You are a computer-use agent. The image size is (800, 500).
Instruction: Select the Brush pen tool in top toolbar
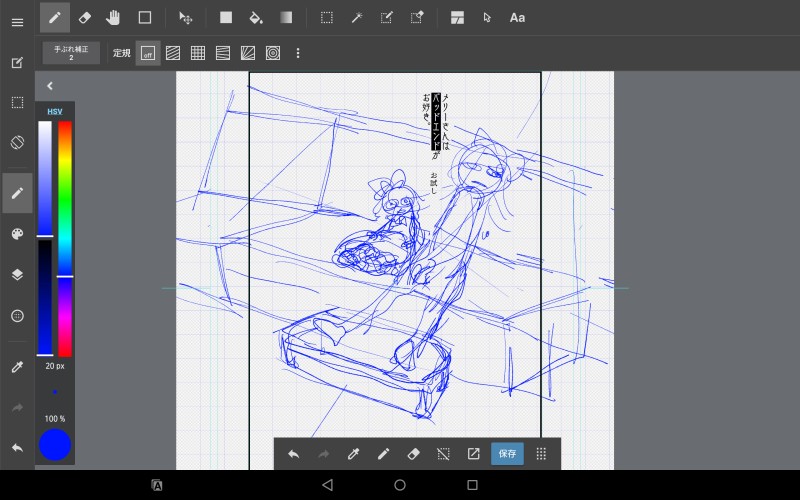pyautogui.click(x=55, y=18)
